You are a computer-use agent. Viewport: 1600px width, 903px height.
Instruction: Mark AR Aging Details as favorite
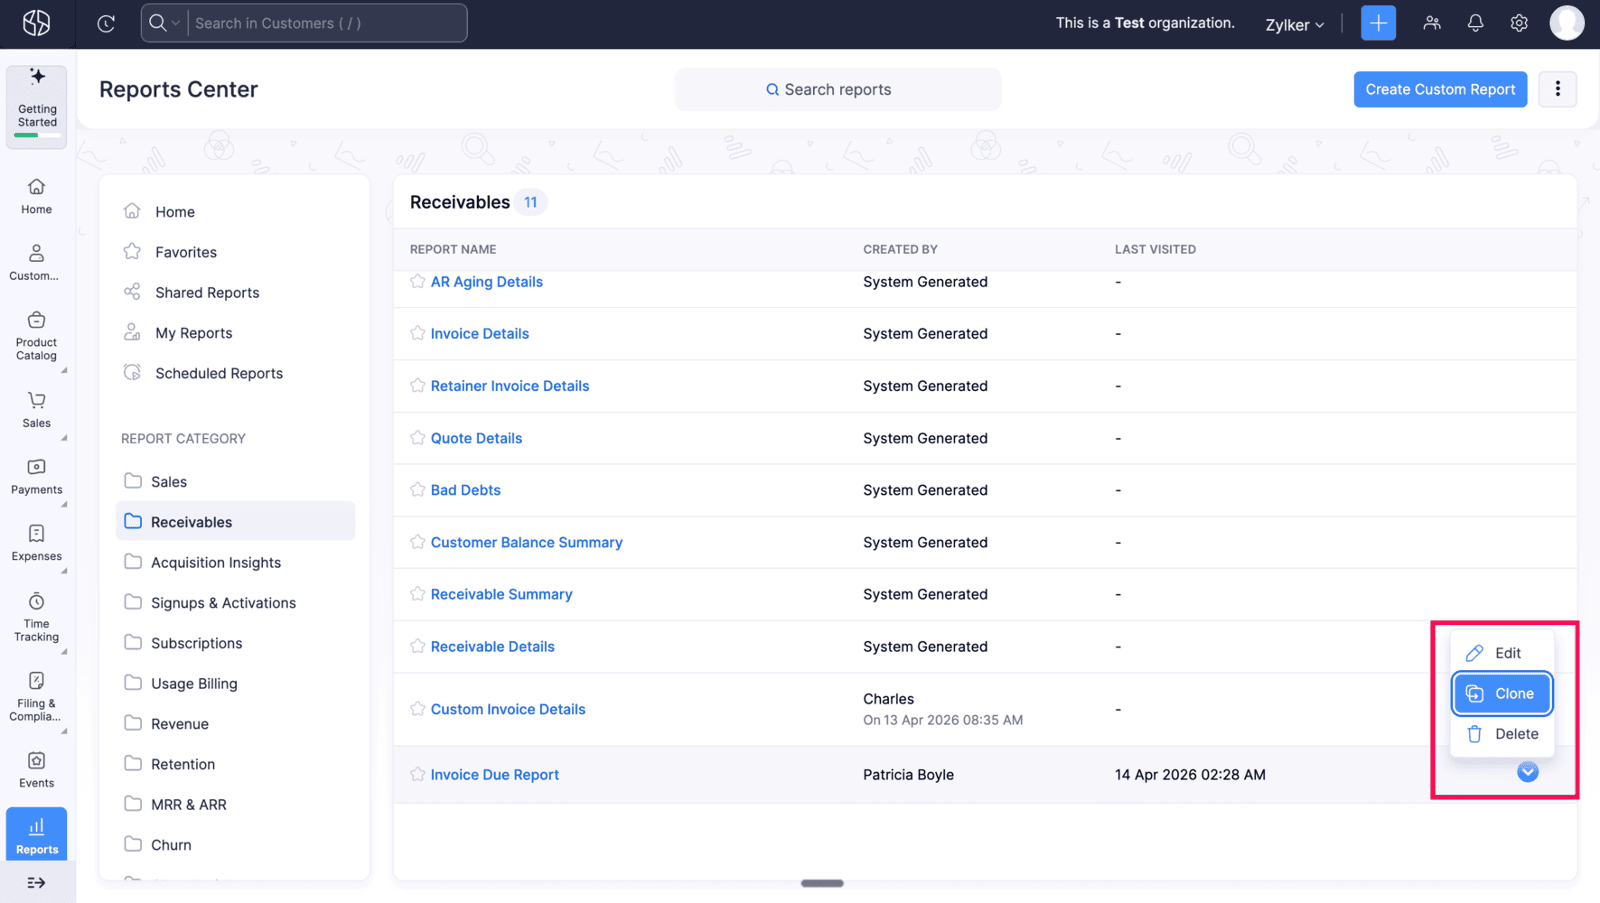[x=418, y=282]
